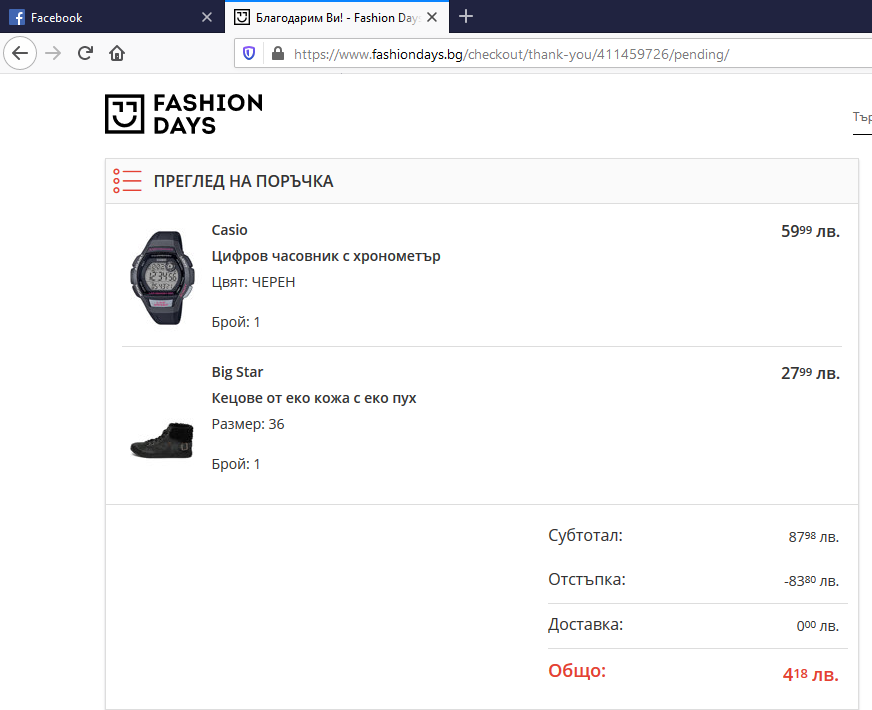
Task: Click the tracking protection shield icon
Action: click(x=249, y=54)
